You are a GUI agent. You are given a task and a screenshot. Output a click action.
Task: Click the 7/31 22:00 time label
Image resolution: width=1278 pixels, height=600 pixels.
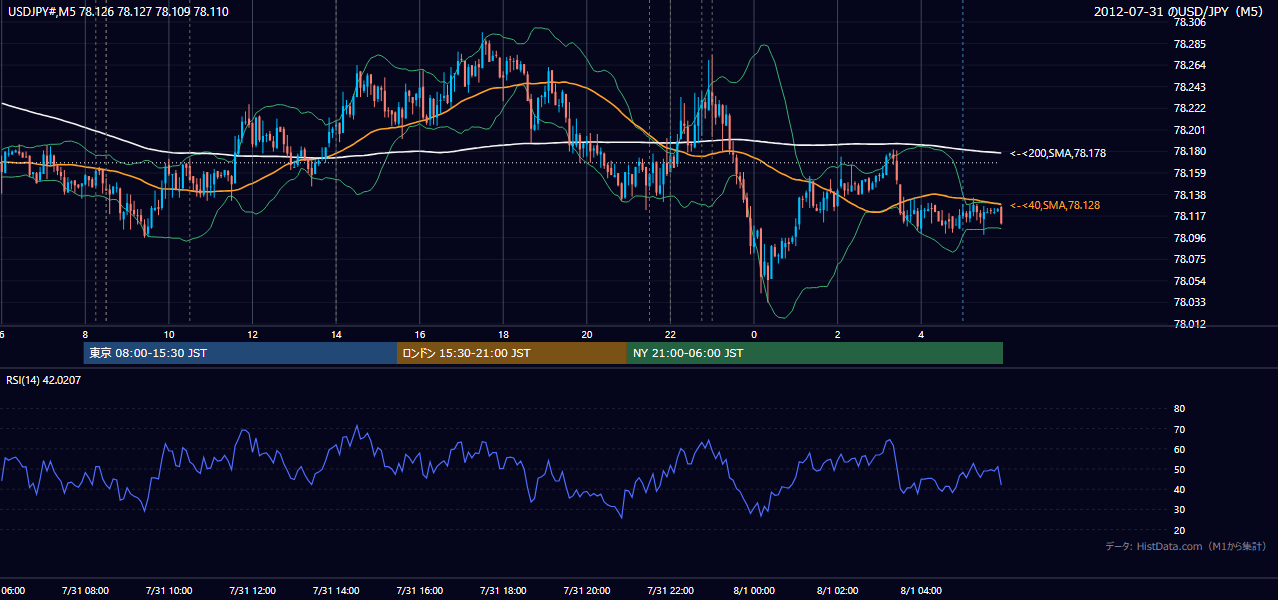(670, 591)
